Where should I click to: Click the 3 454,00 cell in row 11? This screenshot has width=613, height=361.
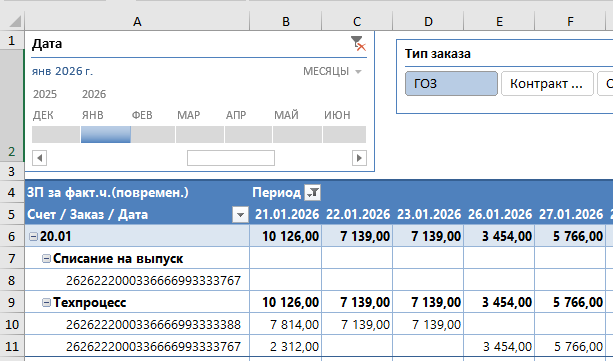click(x=499, y=346)
